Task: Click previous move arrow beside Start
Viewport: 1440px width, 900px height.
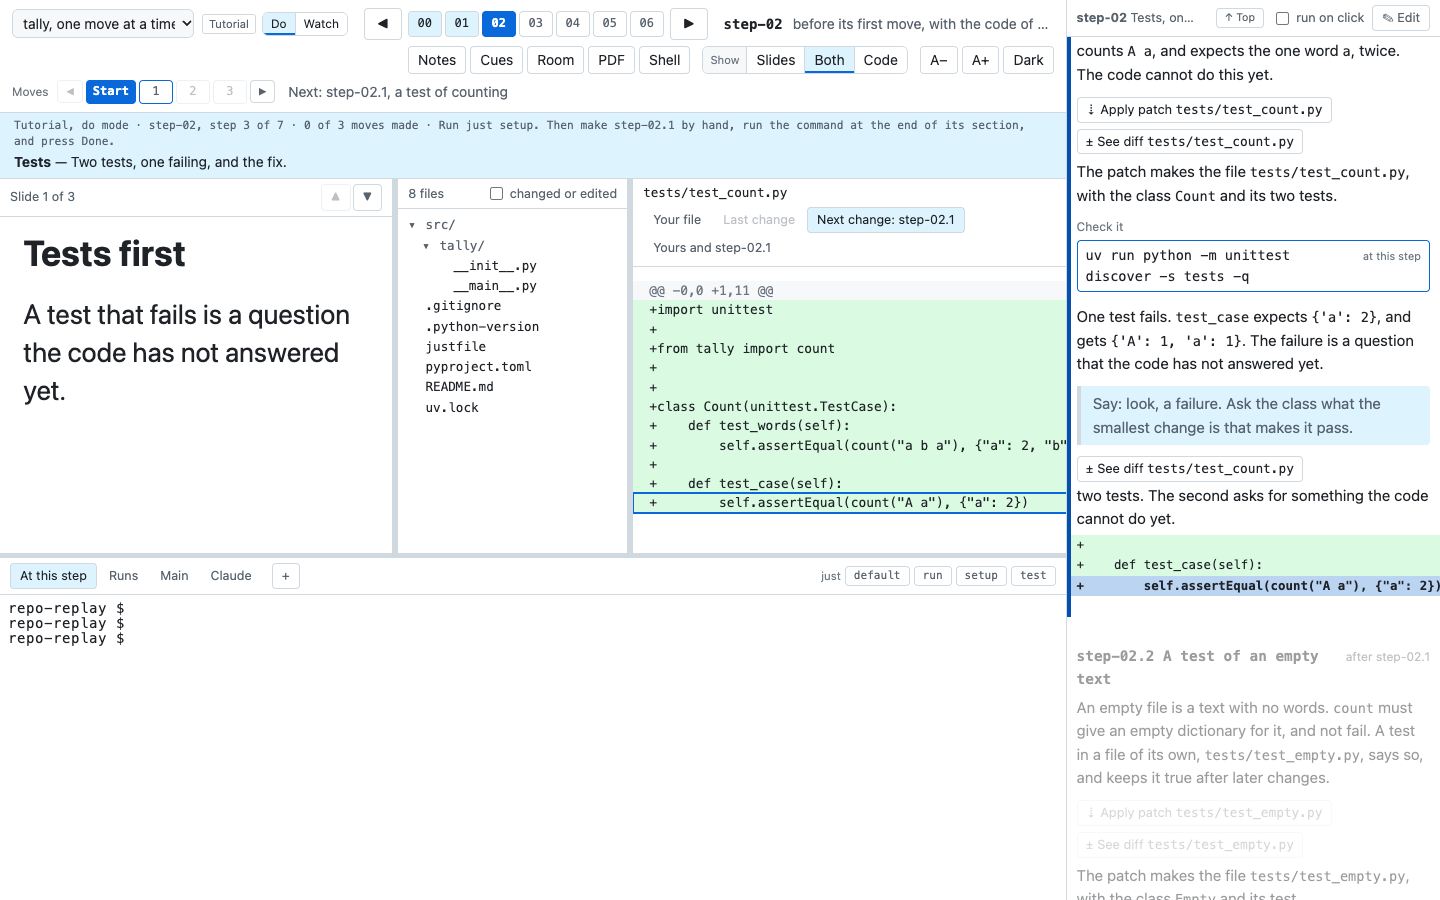Action: [x=70, y=92]
